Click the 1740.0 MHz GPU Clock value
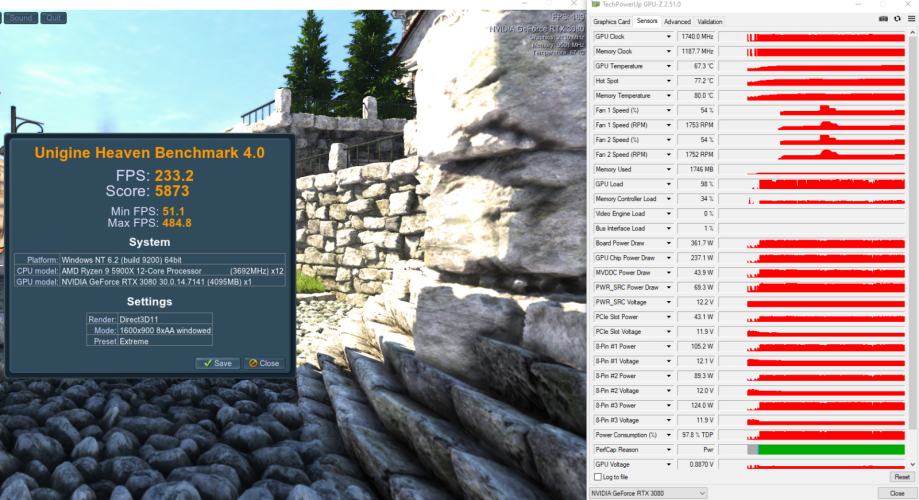 click(696, 36)
